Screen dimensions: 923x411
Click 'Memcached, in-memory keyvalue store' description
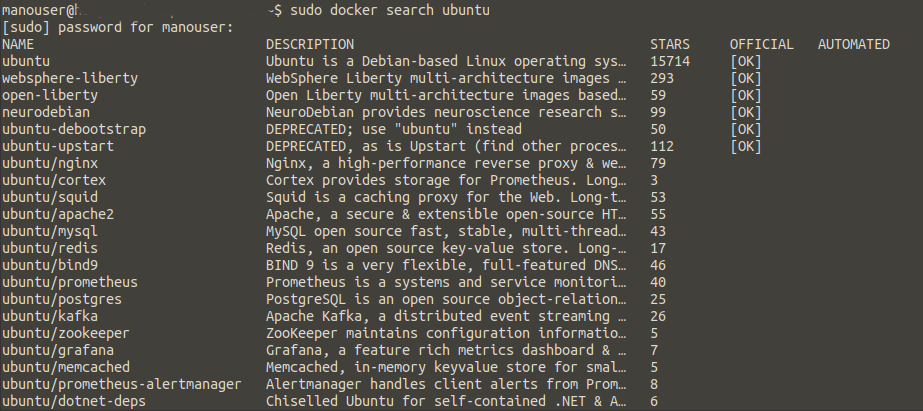point(446,367)
